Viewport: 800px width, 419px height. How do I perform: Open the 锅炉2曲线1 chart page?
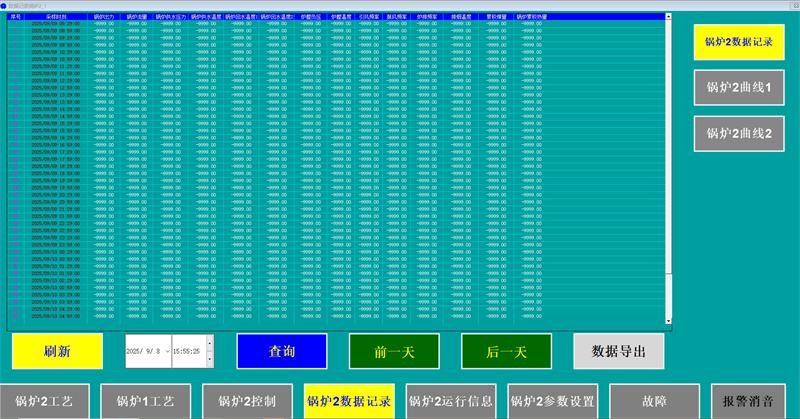point(739,88)
